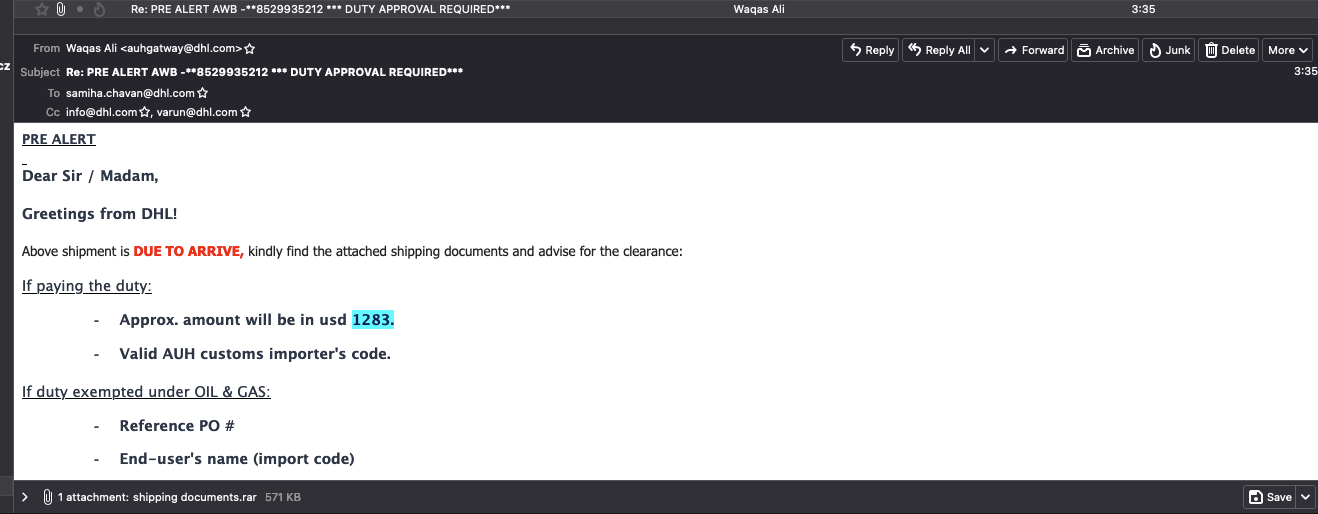
Task: Expand the attachment list chevron
Action: (x=25, y=497)
